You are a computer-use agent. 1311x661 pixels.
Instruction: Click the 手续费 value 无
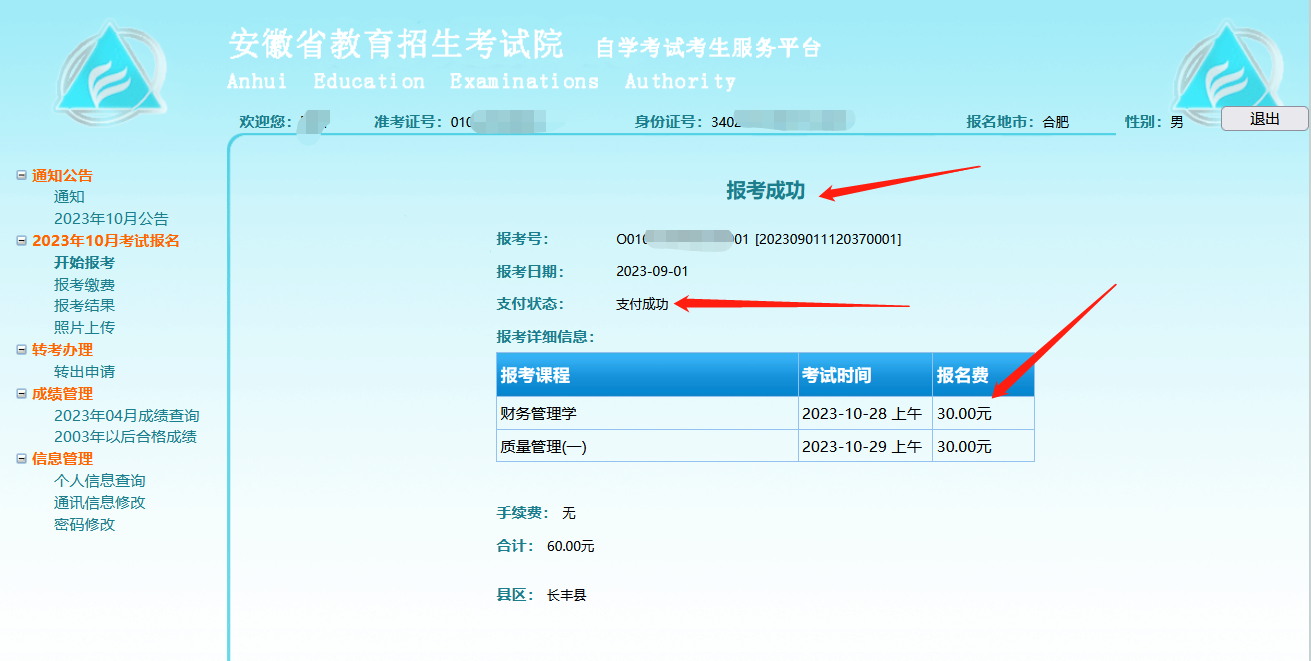coord(569,513)
